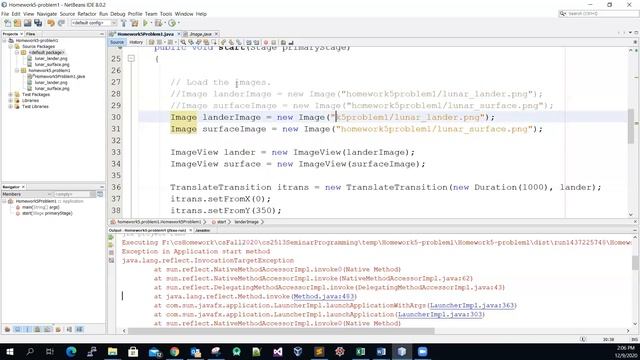Open File Explorer from taskbar
Image resolution: width=640 pixels, height=360 pixels.
[x=112, y=351]
